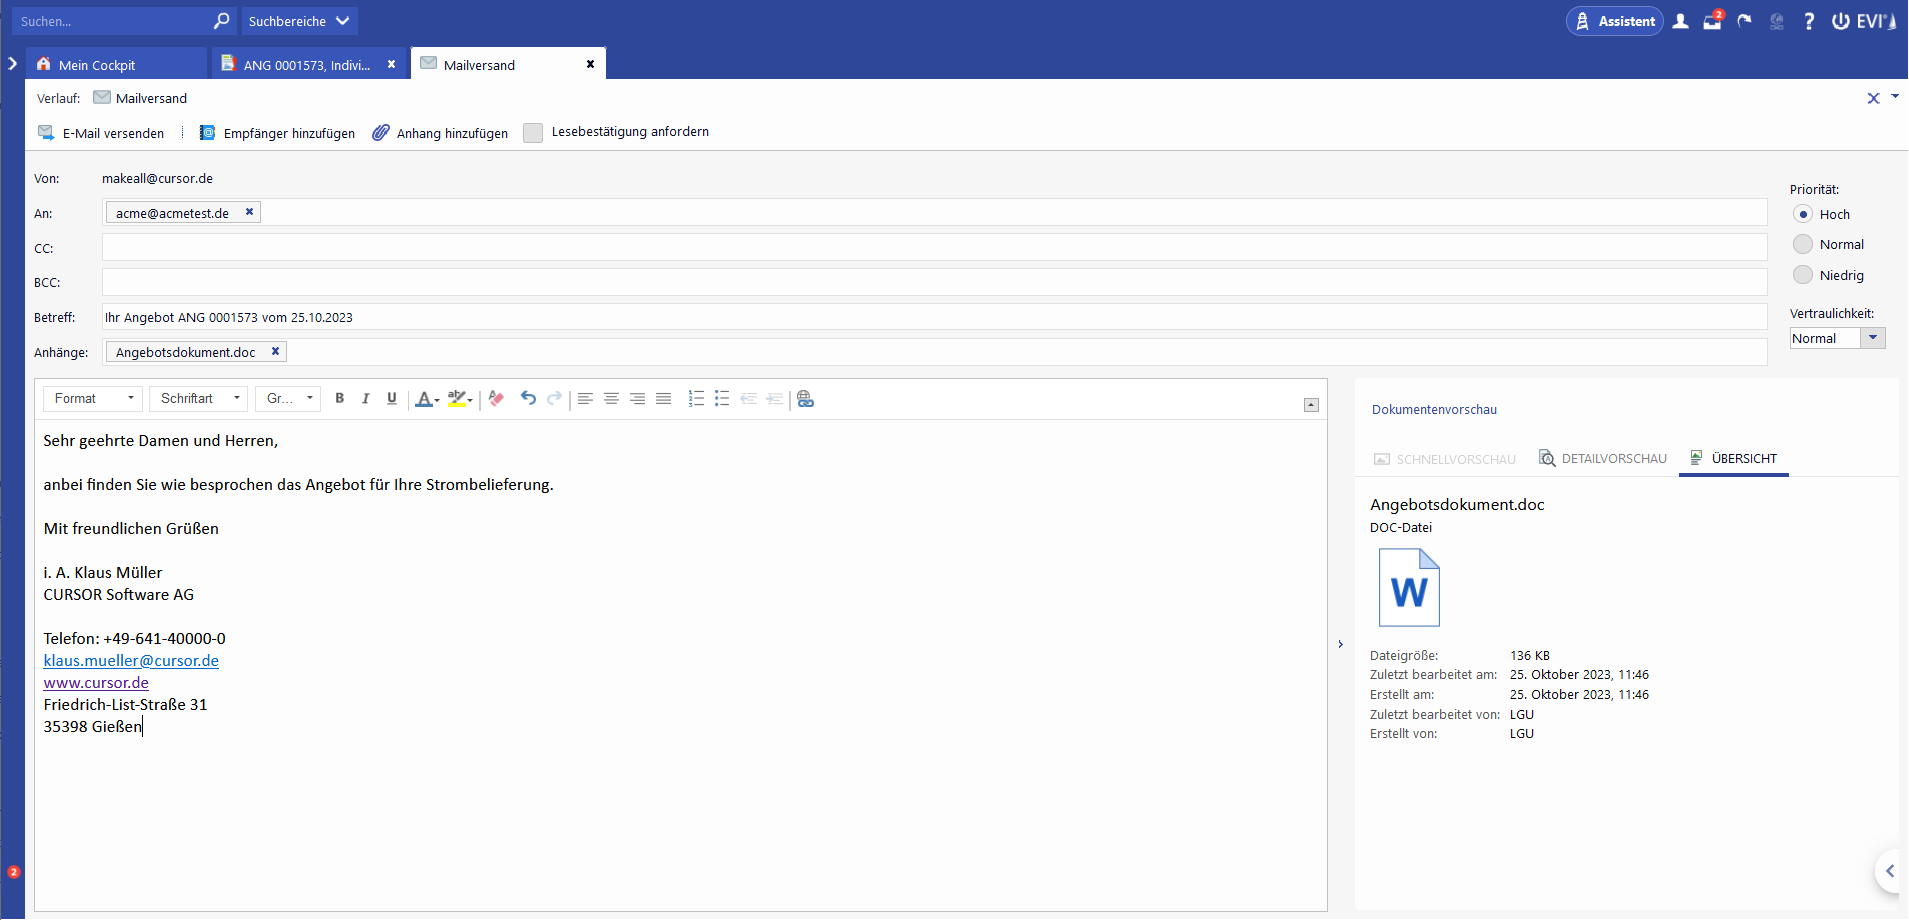Open the Schriftart font dropdown
The width and height of the screenshot is (1909, 920).
pos(198,398)
